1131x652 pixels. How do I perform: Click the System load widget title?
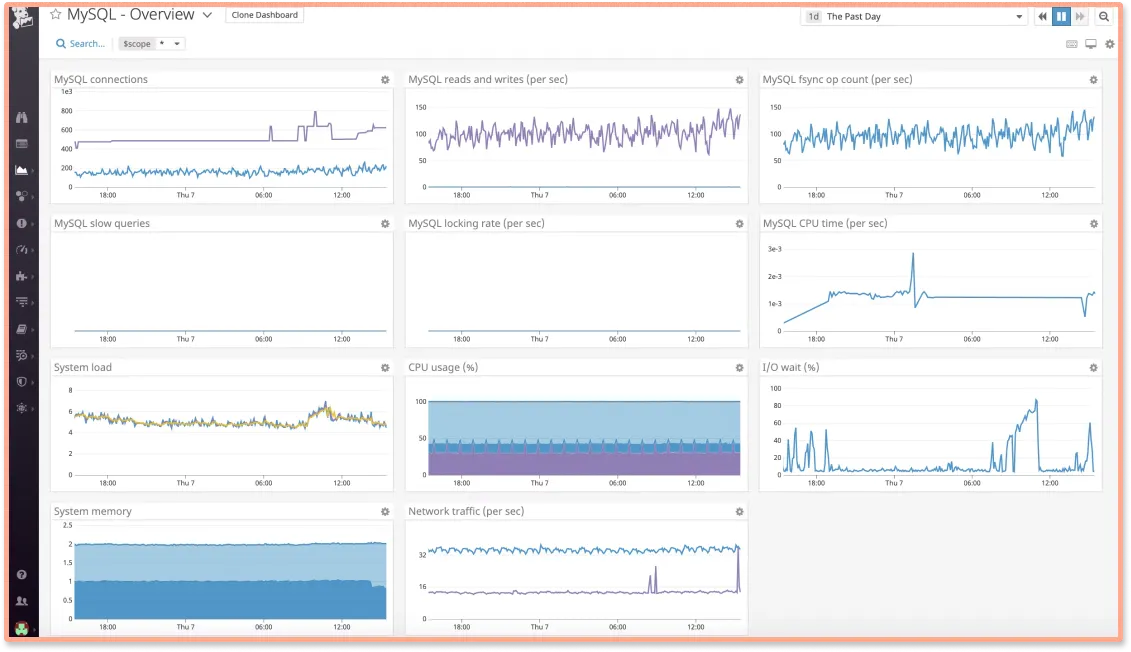click(83, 367)
